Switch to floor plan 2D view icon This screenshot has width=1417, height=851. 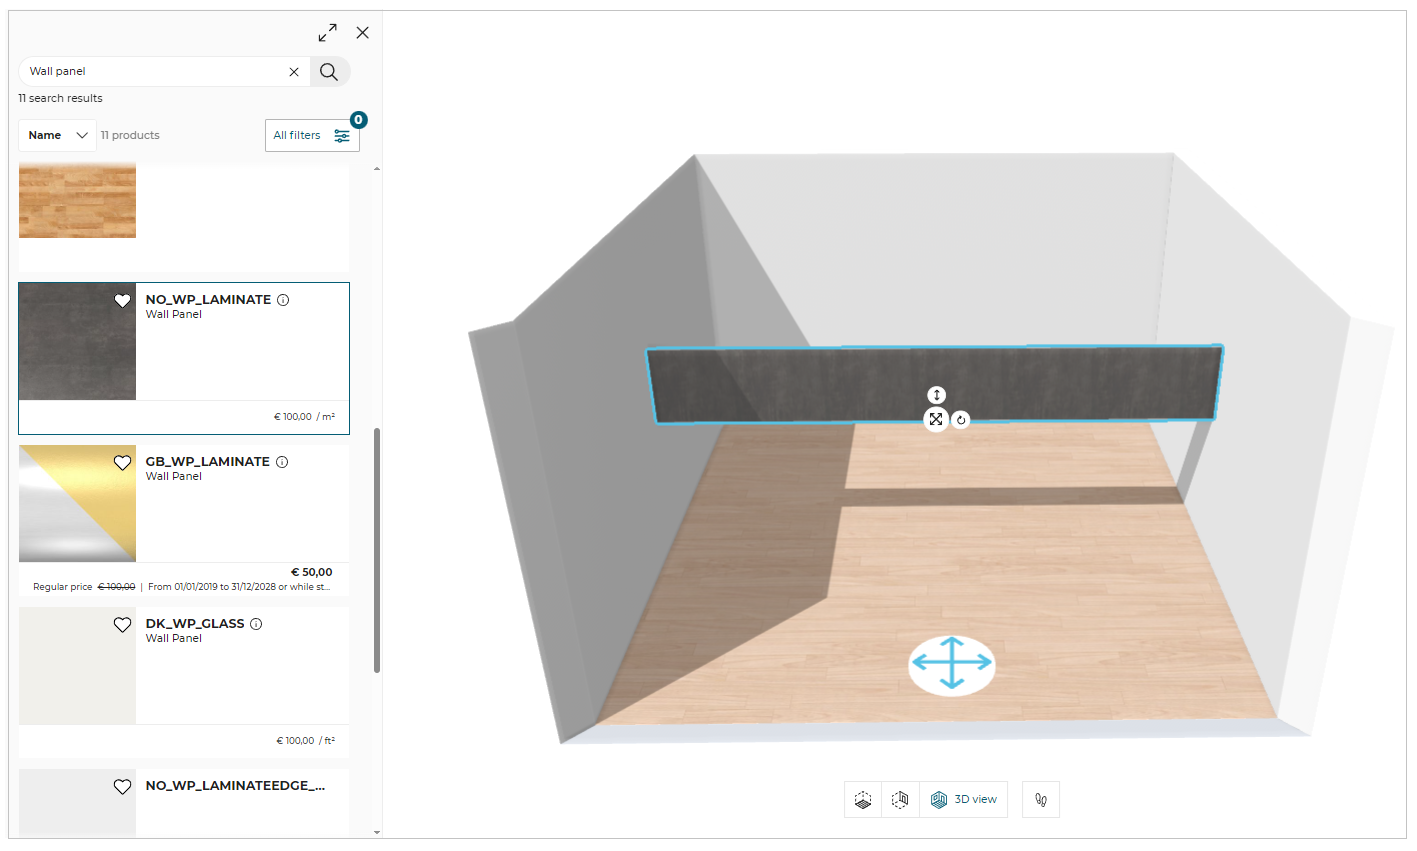tap(863, 800)
